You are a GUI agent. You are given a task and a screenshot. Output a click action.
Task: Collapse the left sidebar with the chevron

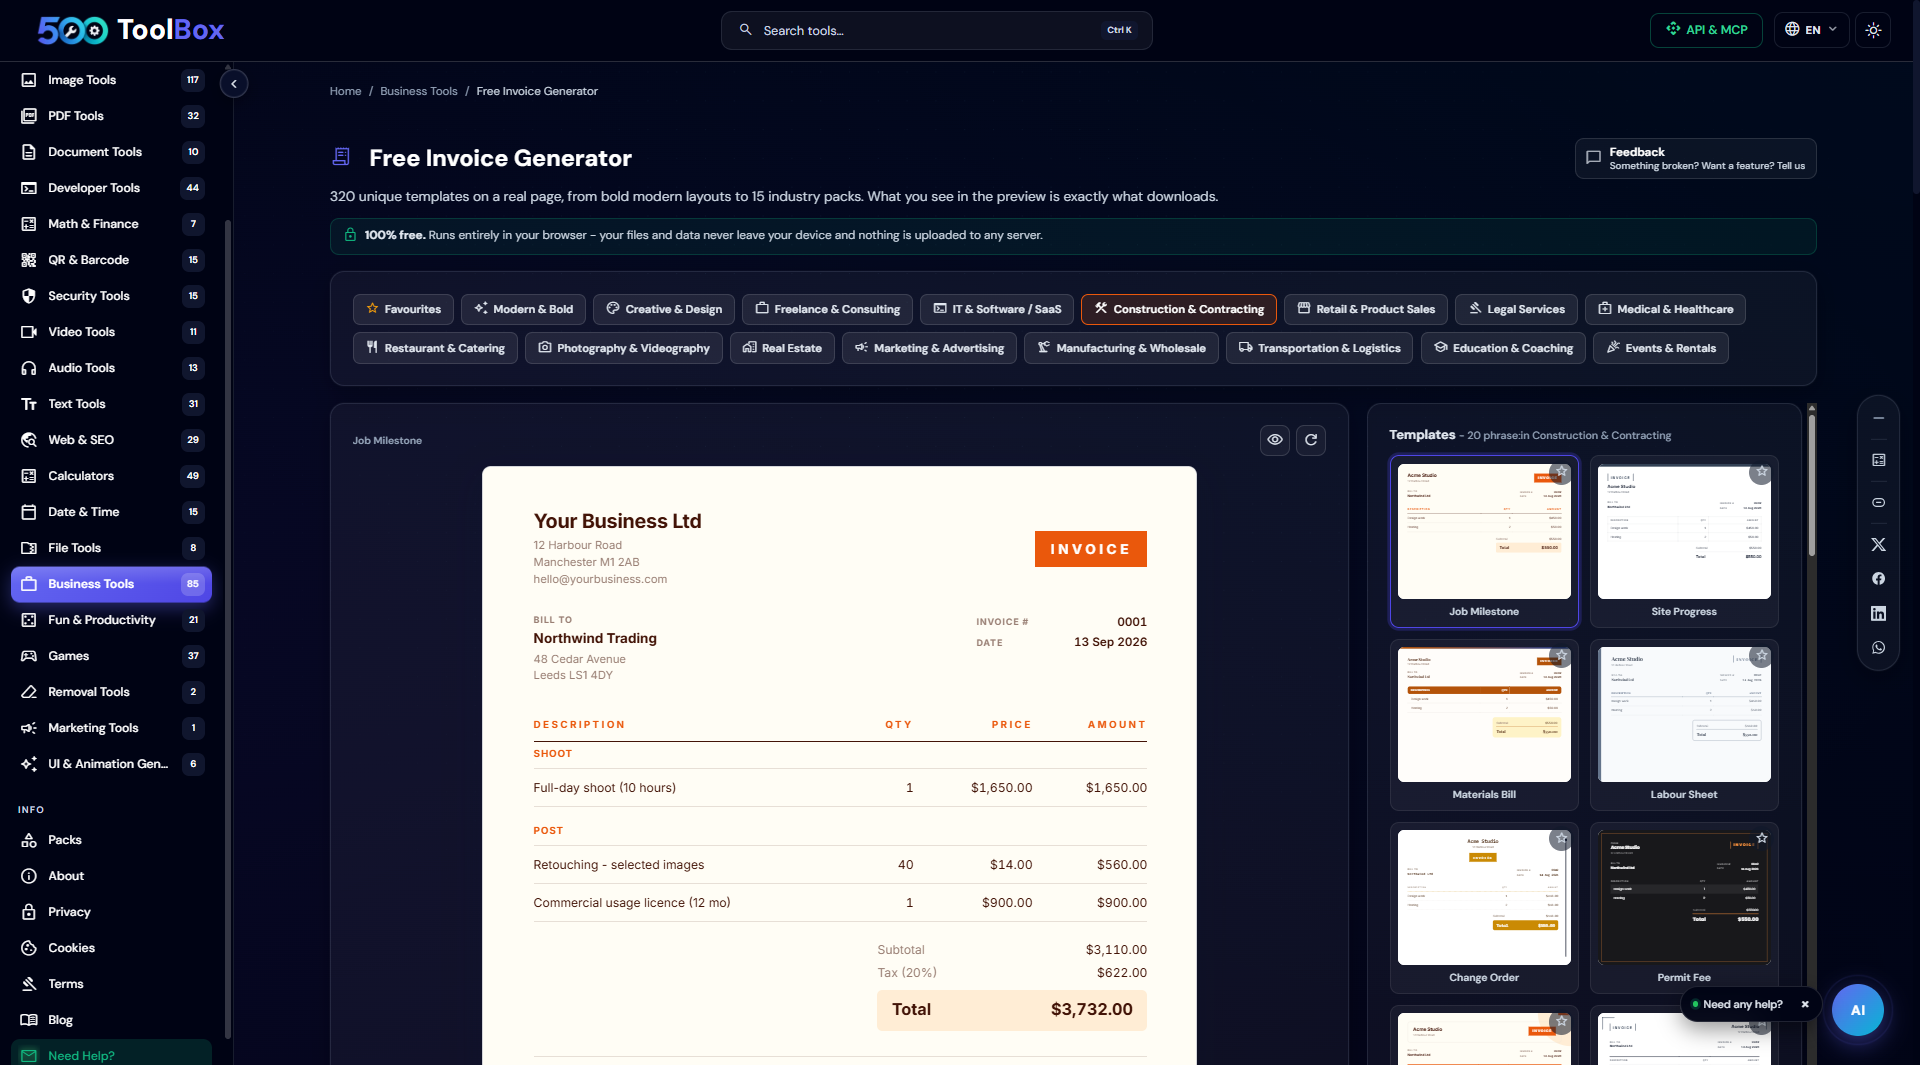point(234,84)
